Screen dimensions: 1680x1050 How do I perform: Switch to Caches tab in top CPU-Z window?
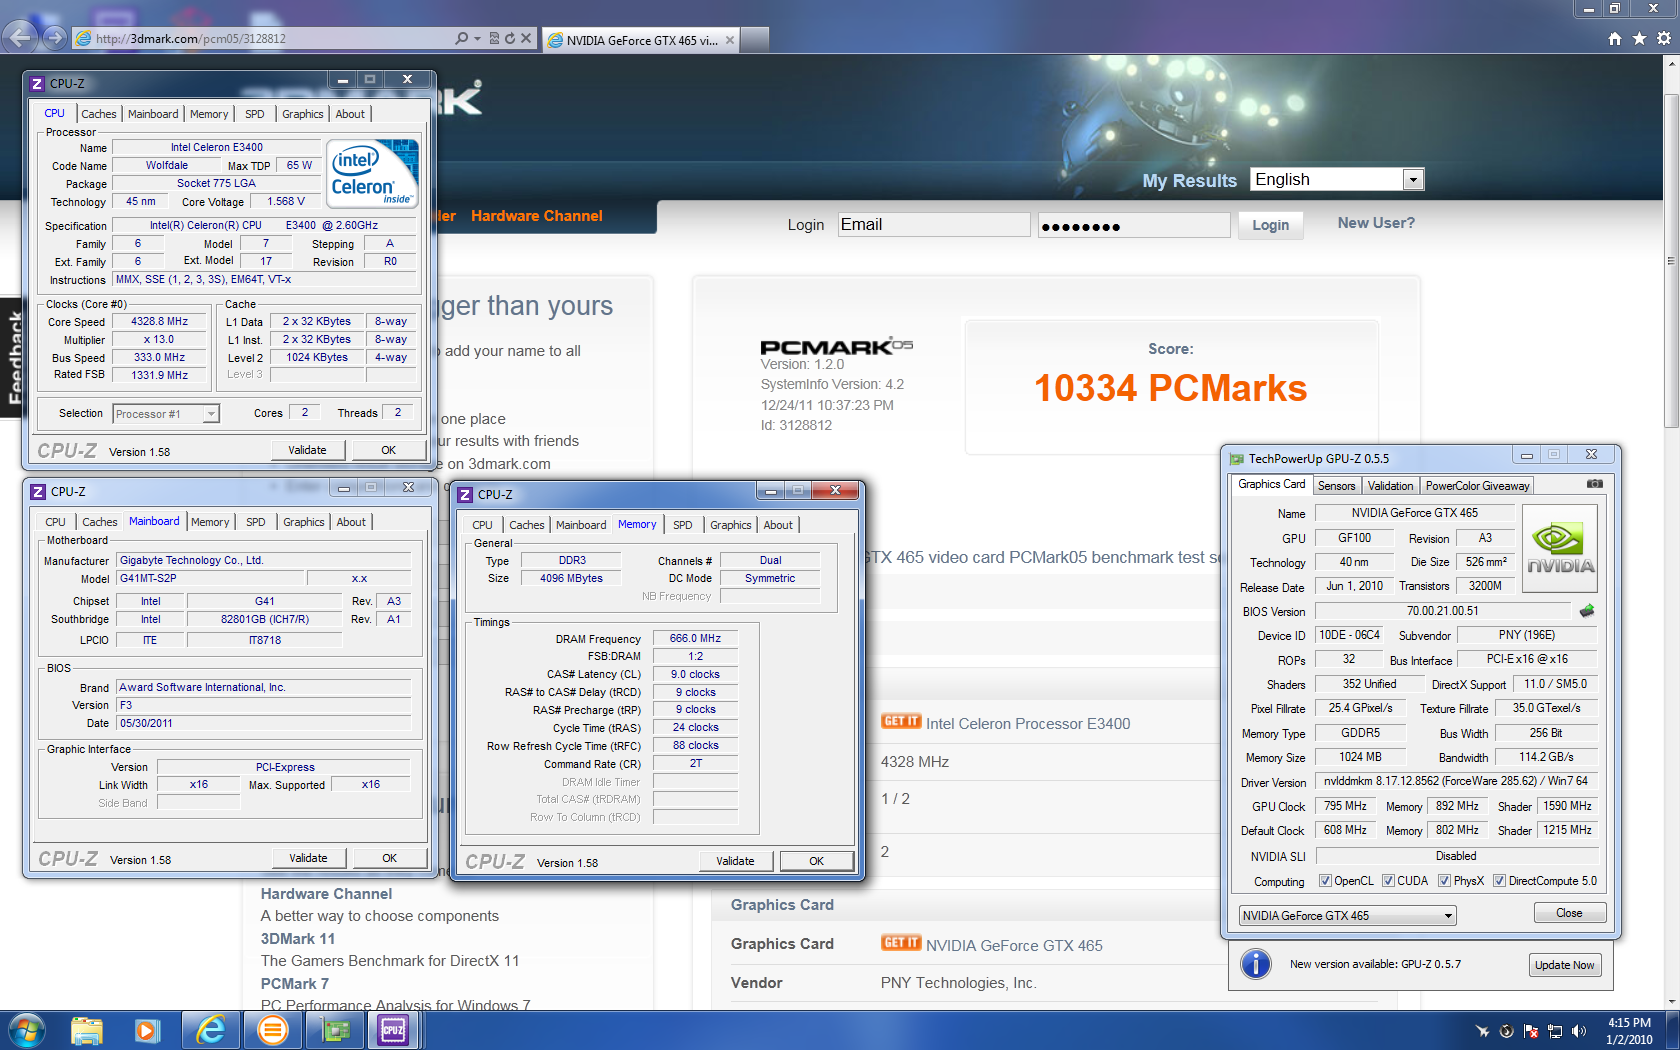pyautogui.click(x=99, y=114)
